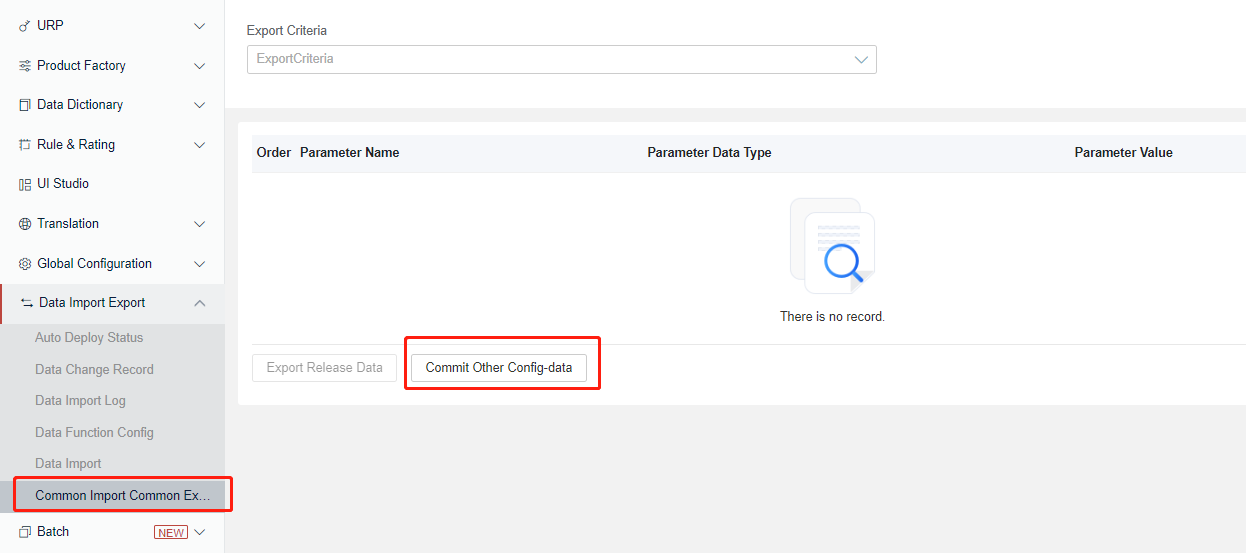Go to Data Import Log
This screenshot has width=1246, height=553.
[x=80, y=401]
